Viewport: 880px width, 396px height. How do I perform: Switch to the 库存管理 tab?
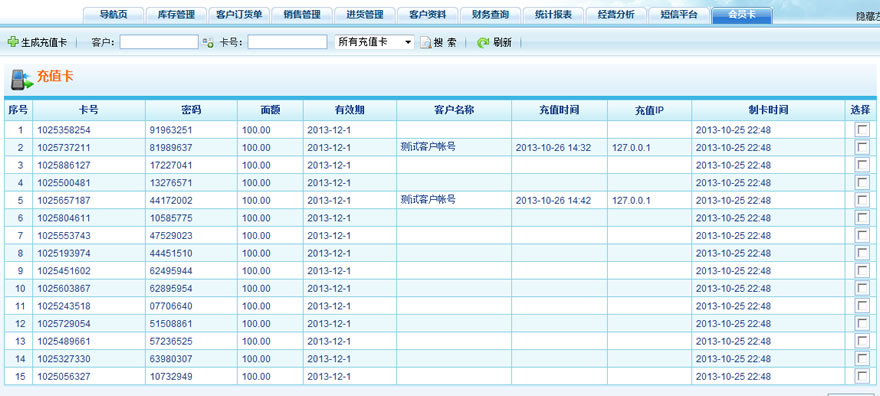click(x=176, y=16)
